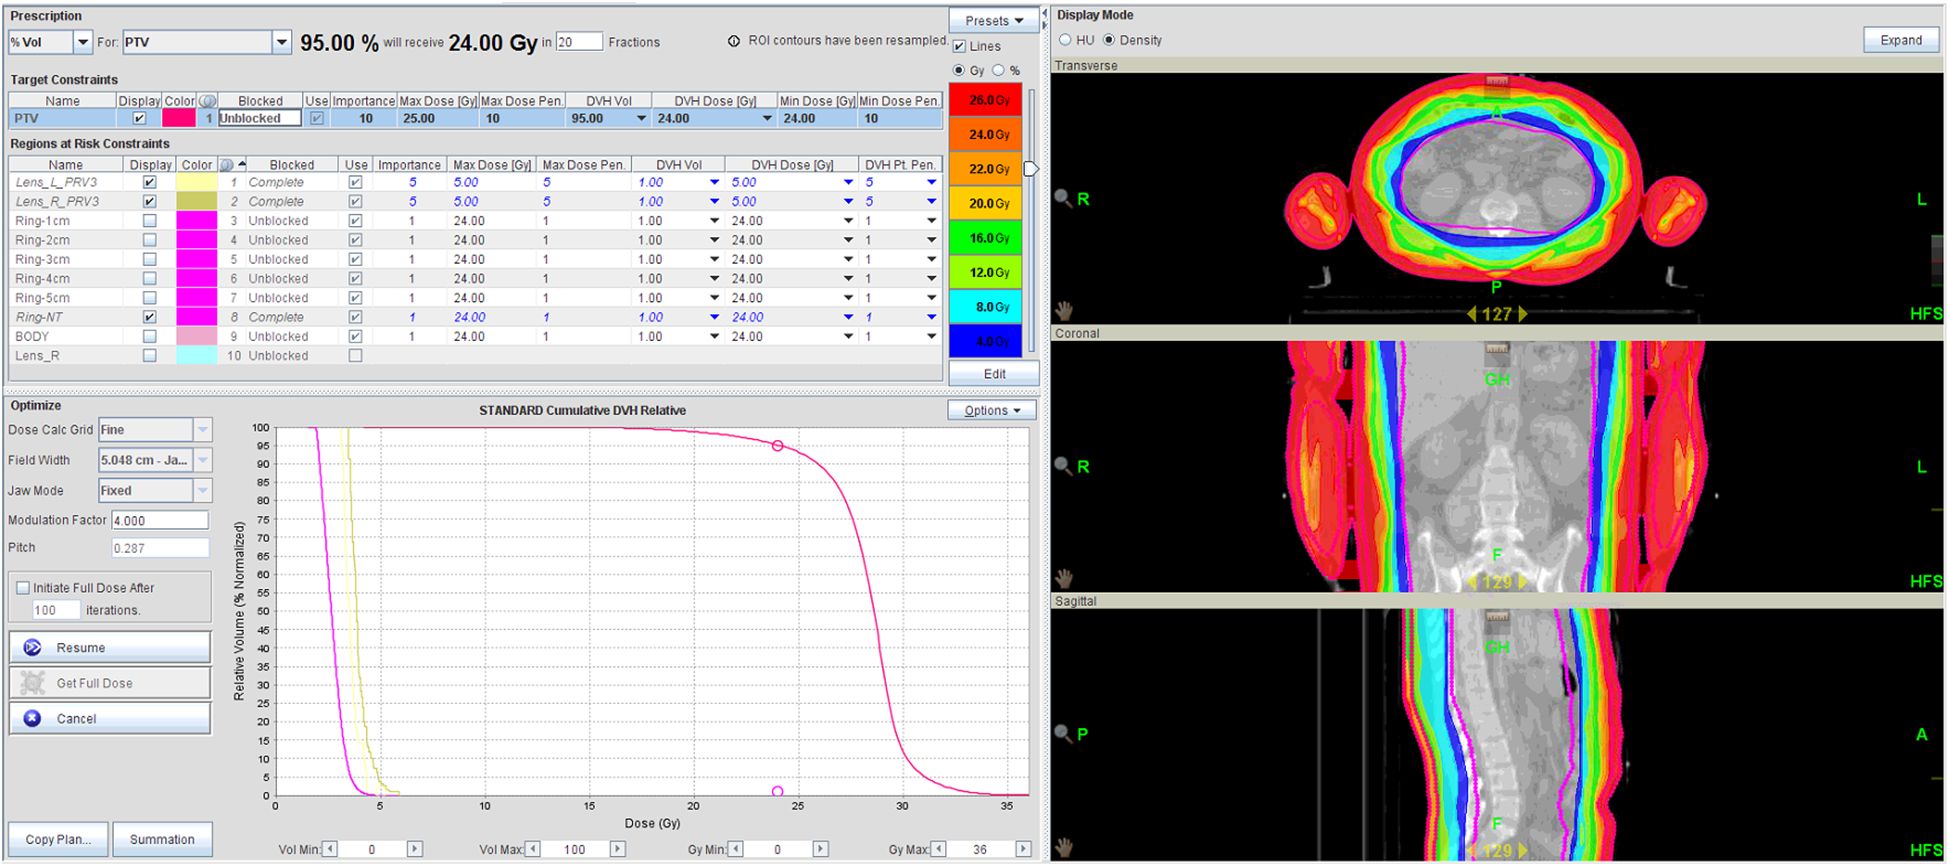Click the iterations field showing 100

pos(56,610)
